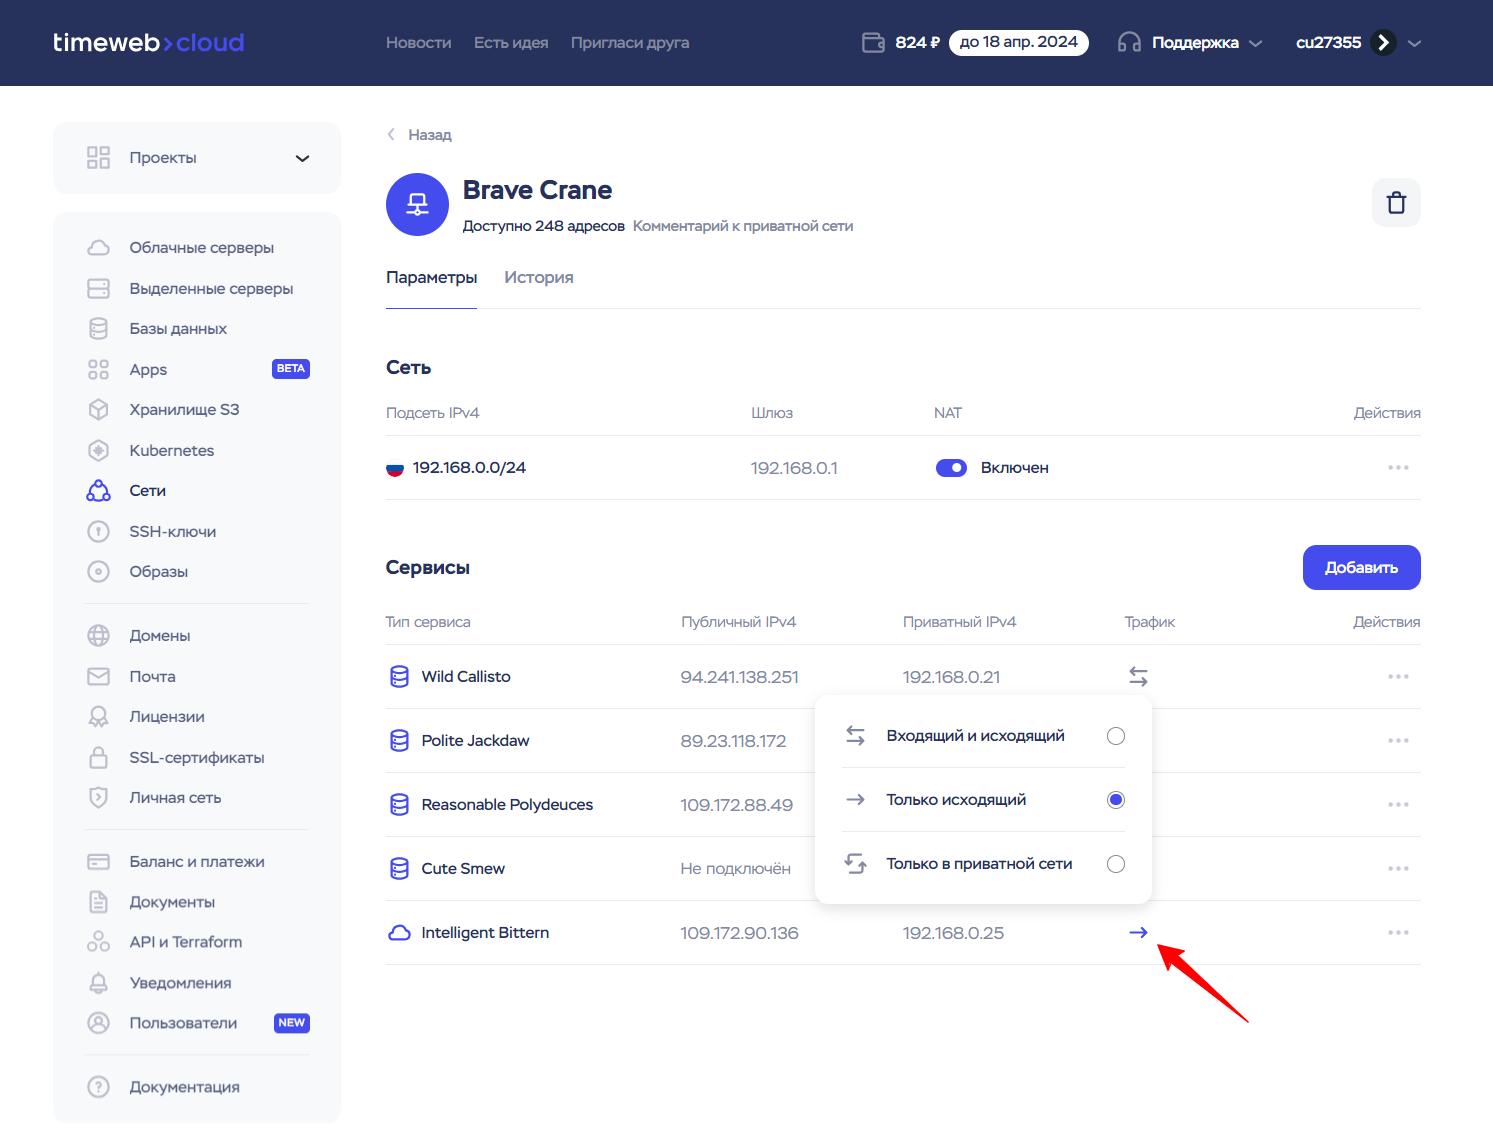
Task: Open Хранилище S3 in the sidebar
Action: [x=184, y=410]
